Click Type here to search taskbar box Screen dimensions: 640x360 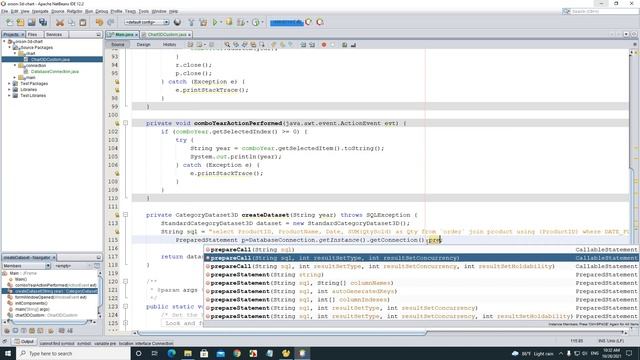click(x=73, y=353)
